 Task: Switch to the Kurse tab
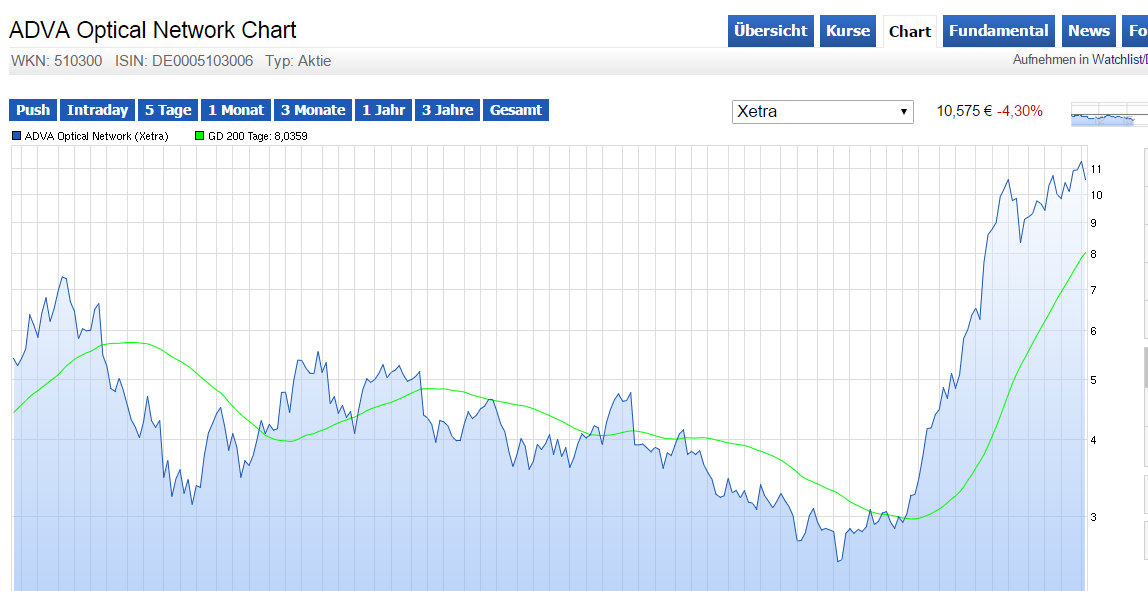click(848, 31)
